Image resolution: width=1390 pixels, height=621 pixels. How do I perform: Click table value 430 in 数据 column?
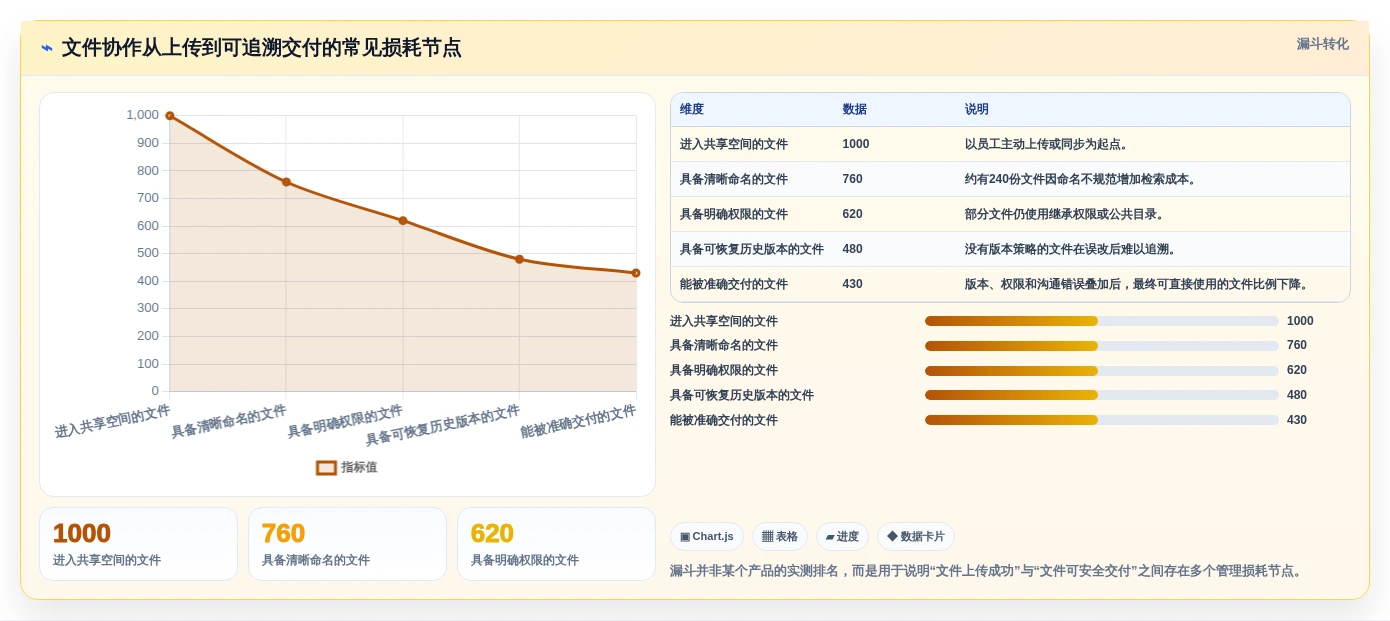[853, 284]
